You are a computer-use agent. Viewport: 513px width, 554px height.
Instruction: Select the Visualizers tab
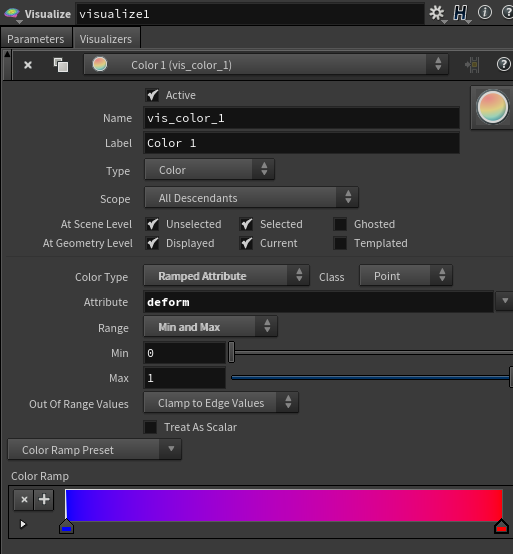click(x=106, y=39)
